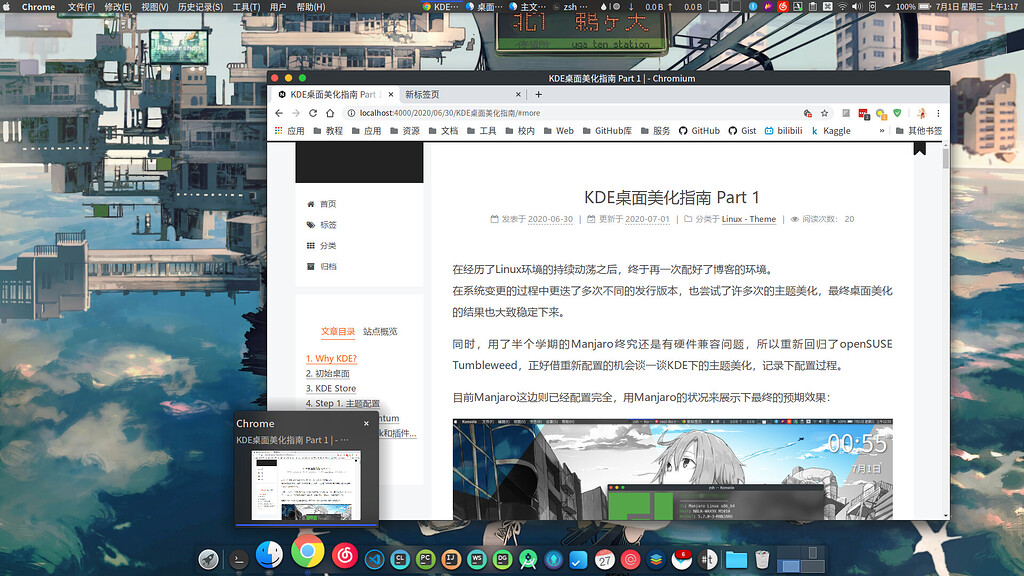The width and height of the screenshot is (1024, 576).
Task: Launch VS Code from the dock
Action: 373,559
